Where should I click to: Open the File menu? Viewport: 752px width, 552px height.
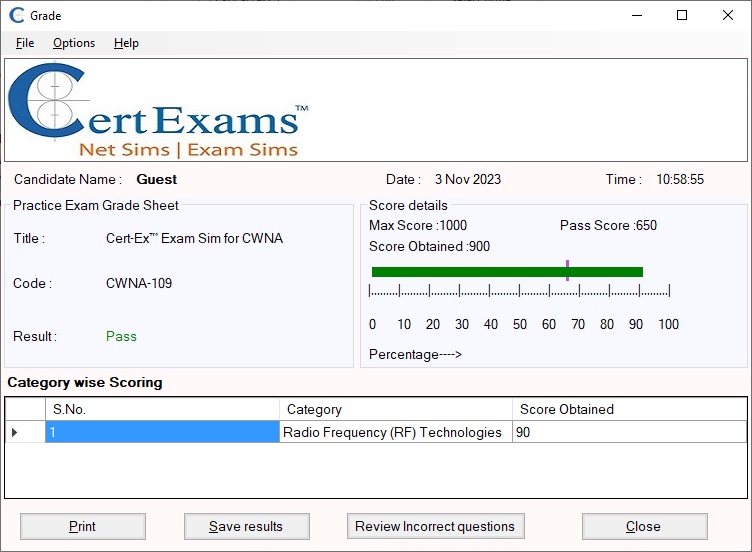(x=24, y=43)
